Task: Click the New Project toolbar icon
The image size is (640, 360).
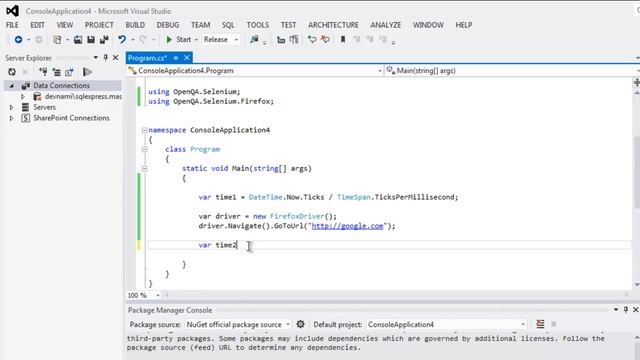Action: (57, 40)
